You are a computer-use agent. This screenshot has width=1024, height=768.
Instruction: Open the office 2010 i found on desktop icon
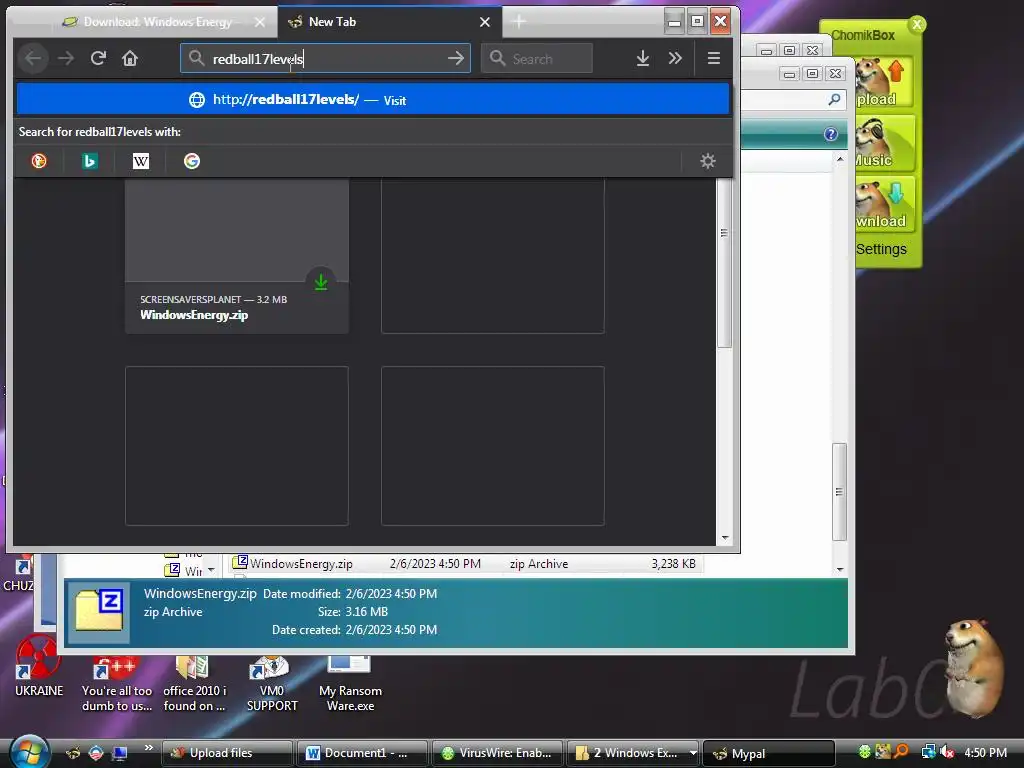194,684
